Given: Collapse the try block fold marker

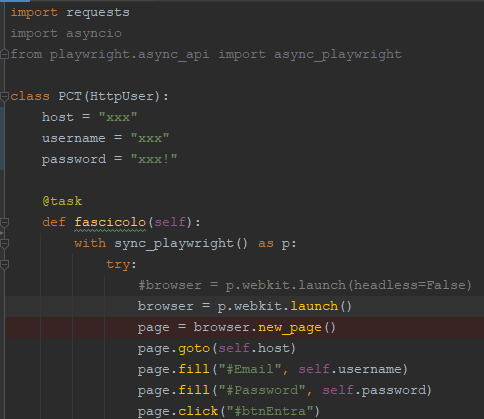Looking at the screenshot, I should 4,265.
